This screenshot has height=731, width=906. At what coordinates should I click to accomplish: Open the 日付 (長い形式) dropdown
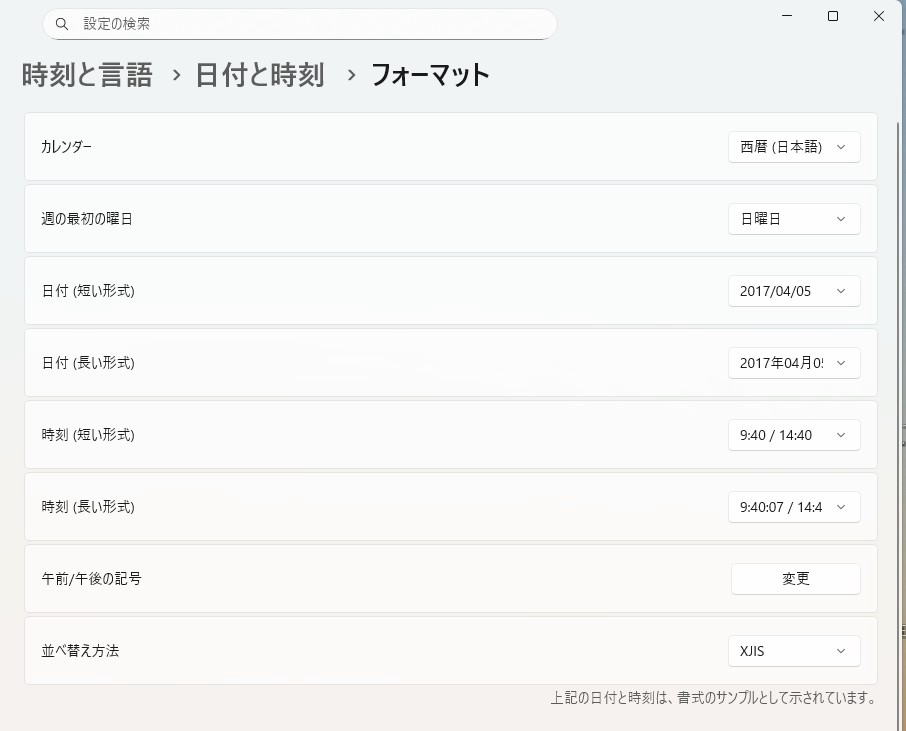point(794,363)
